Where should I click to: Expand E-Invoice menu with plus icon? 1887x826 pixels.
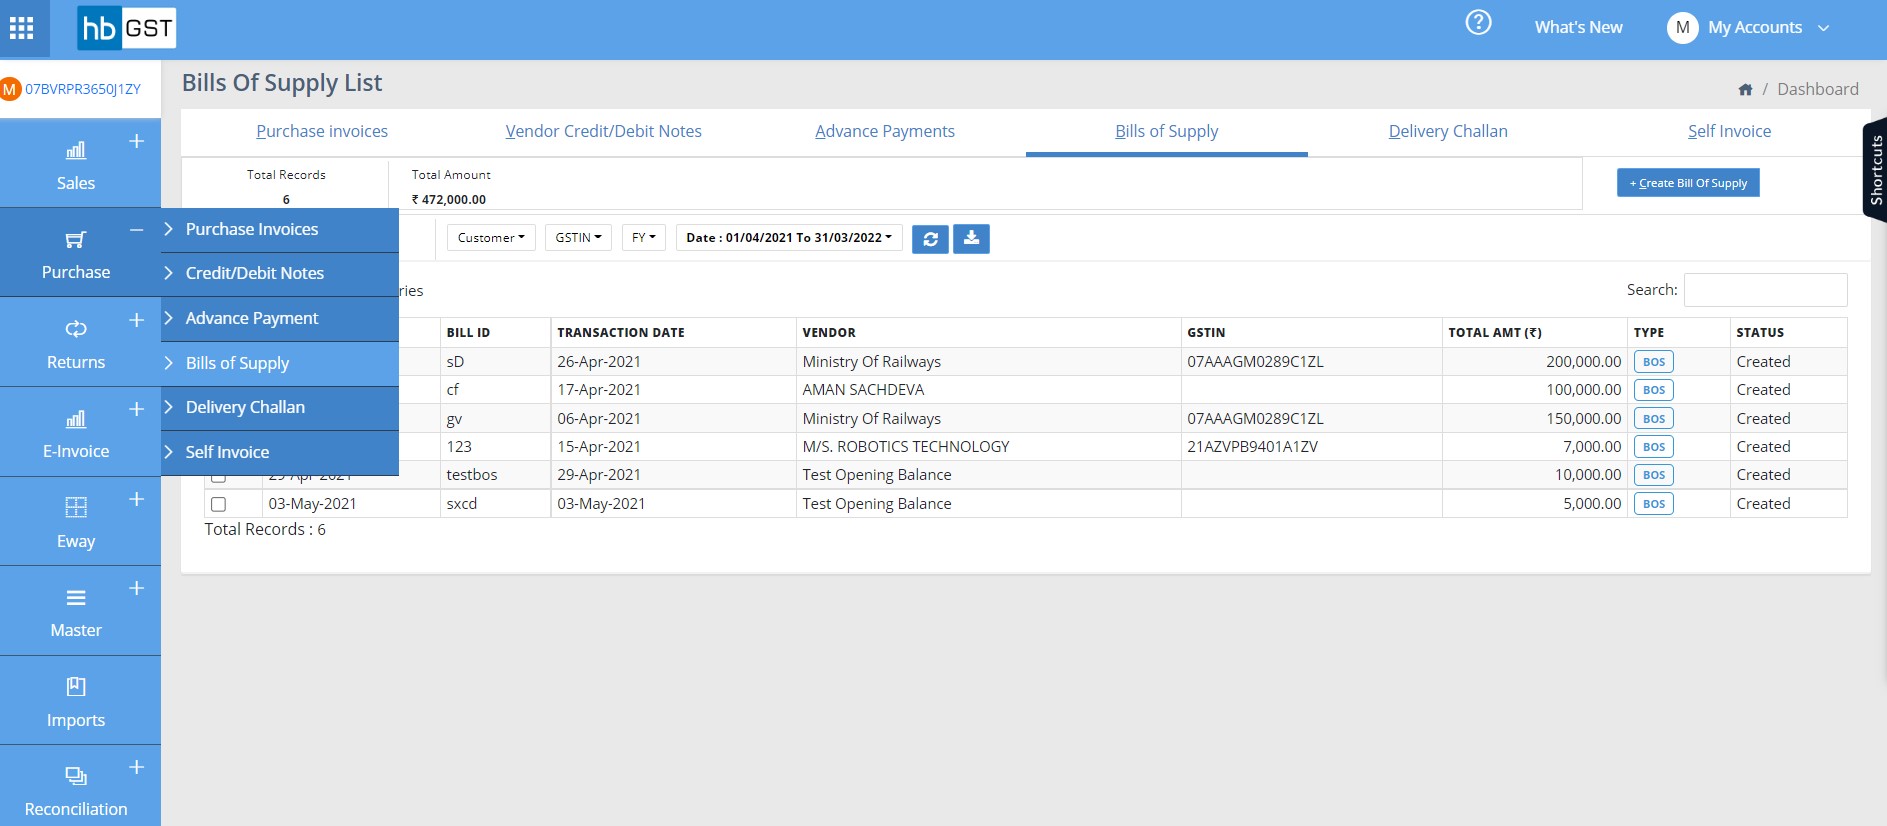[x=137, y=409]
